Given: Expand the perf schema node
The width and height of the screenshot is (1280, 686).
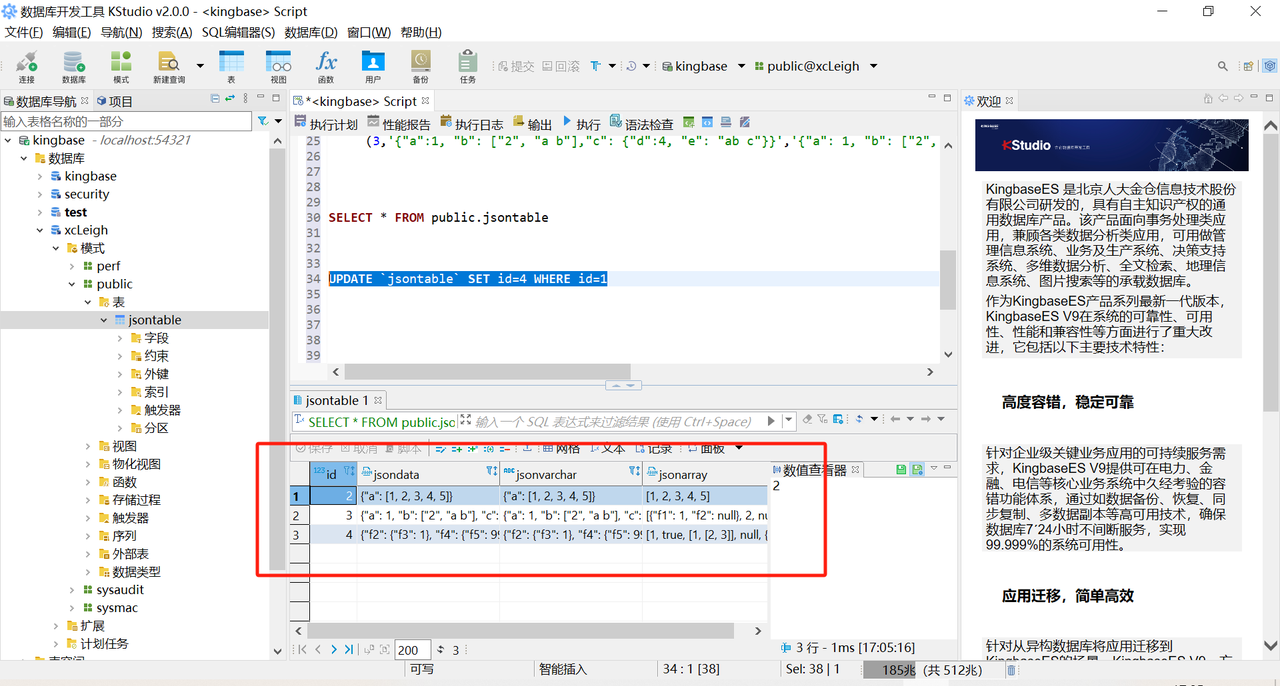Looking at the screenshot, I should [x=73, y=266].
